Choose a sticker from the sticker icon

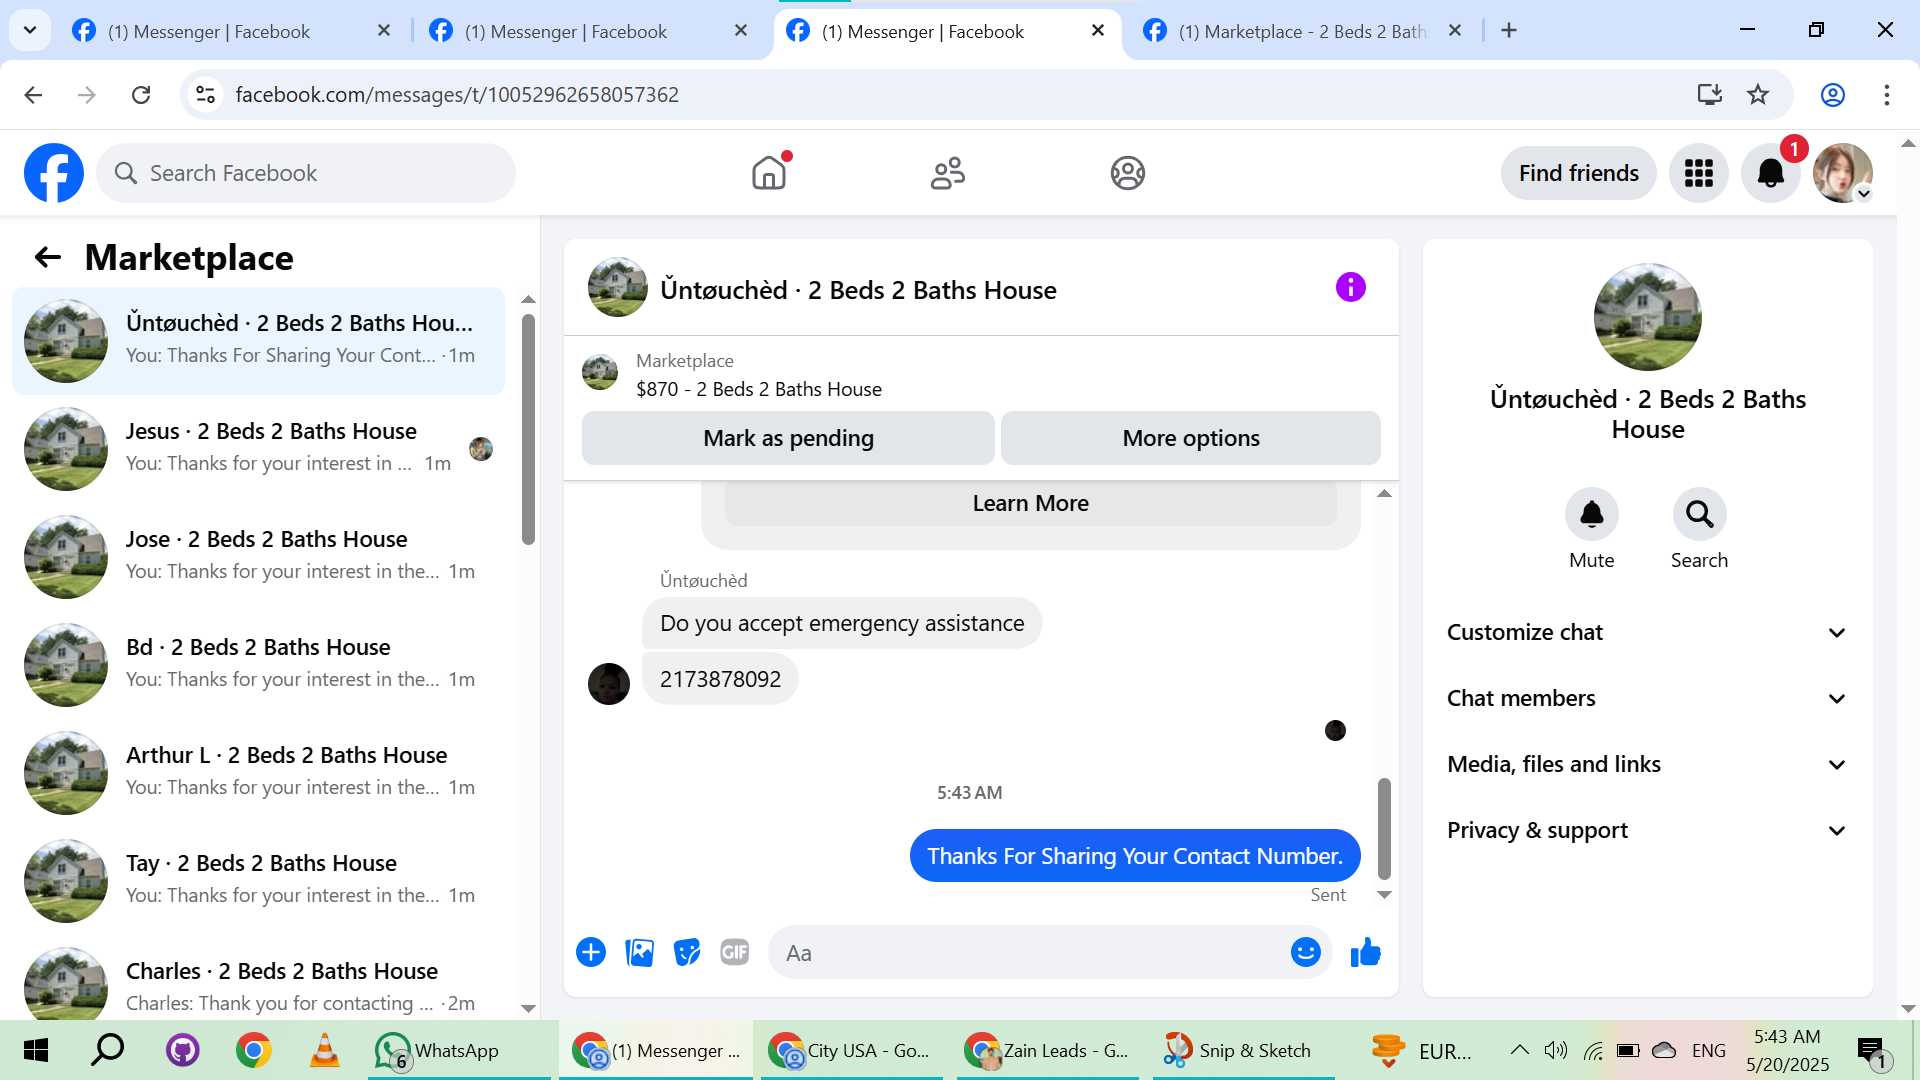click(687, 952)
